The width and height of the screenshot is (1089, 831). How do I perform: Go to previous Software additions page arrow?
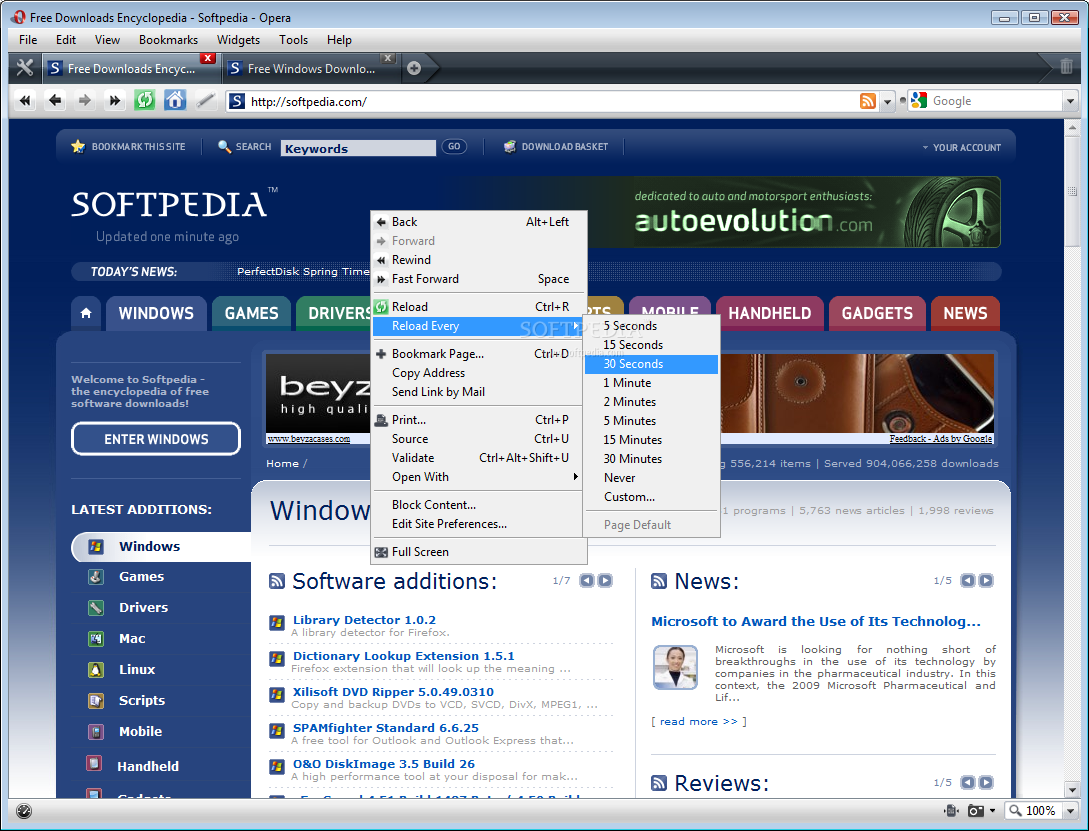[x=587, y=580]
